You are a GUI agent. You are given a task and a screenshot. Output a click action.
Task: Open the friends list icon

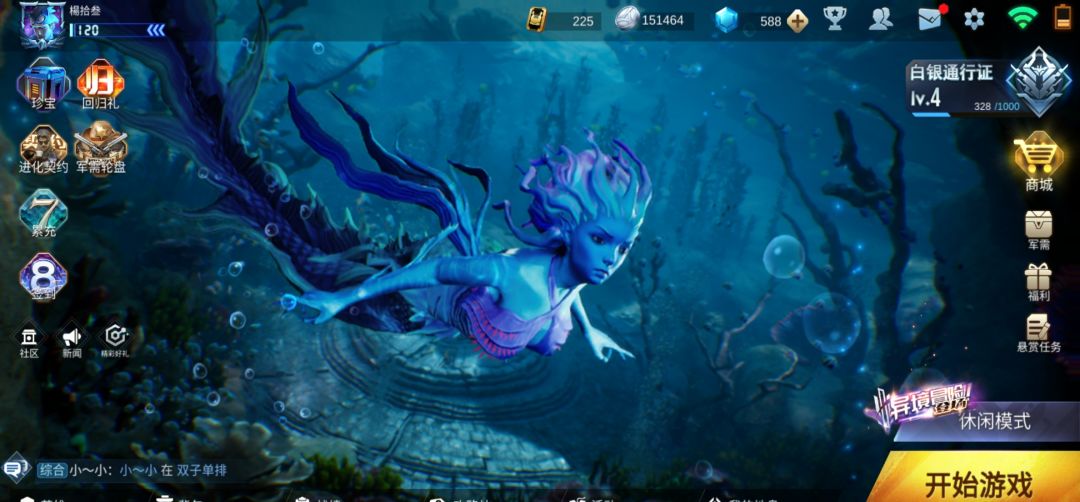[881, 19]
